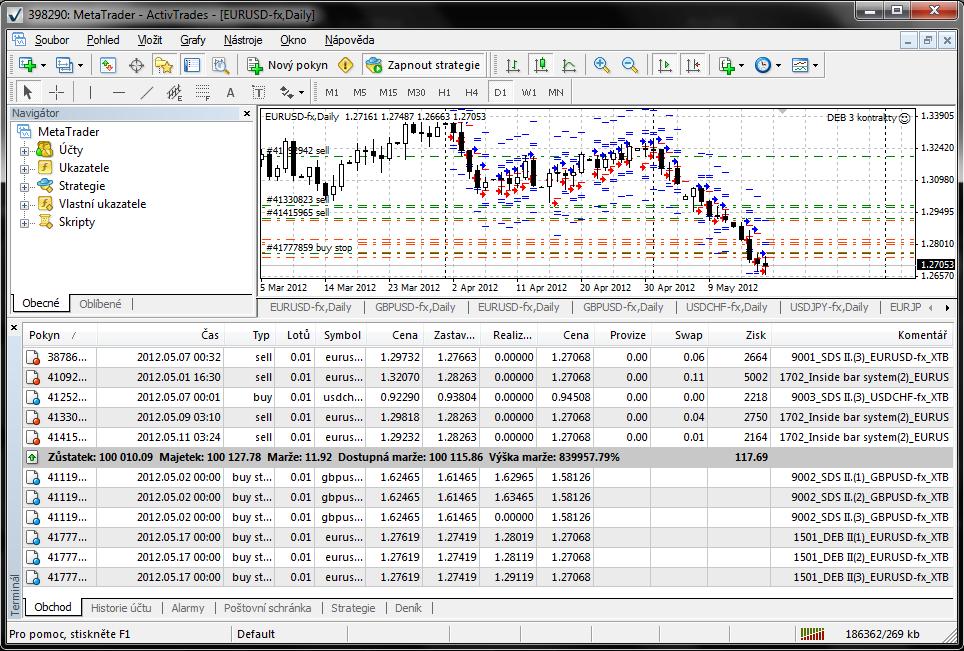This screenshot has height=651, width=964.
Task: Click the Nový pokyn button
Action: (x=287, y=65)
